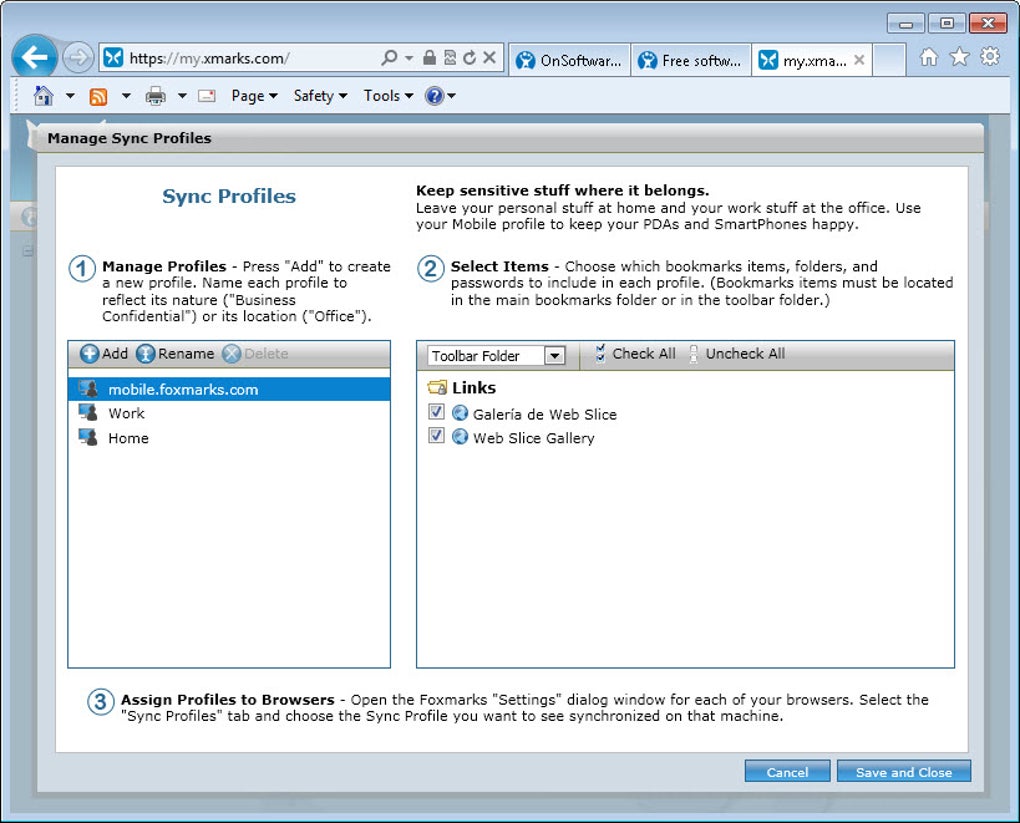
Task: Expand the Home button dropdown arrow
Action: click(70, 96)
